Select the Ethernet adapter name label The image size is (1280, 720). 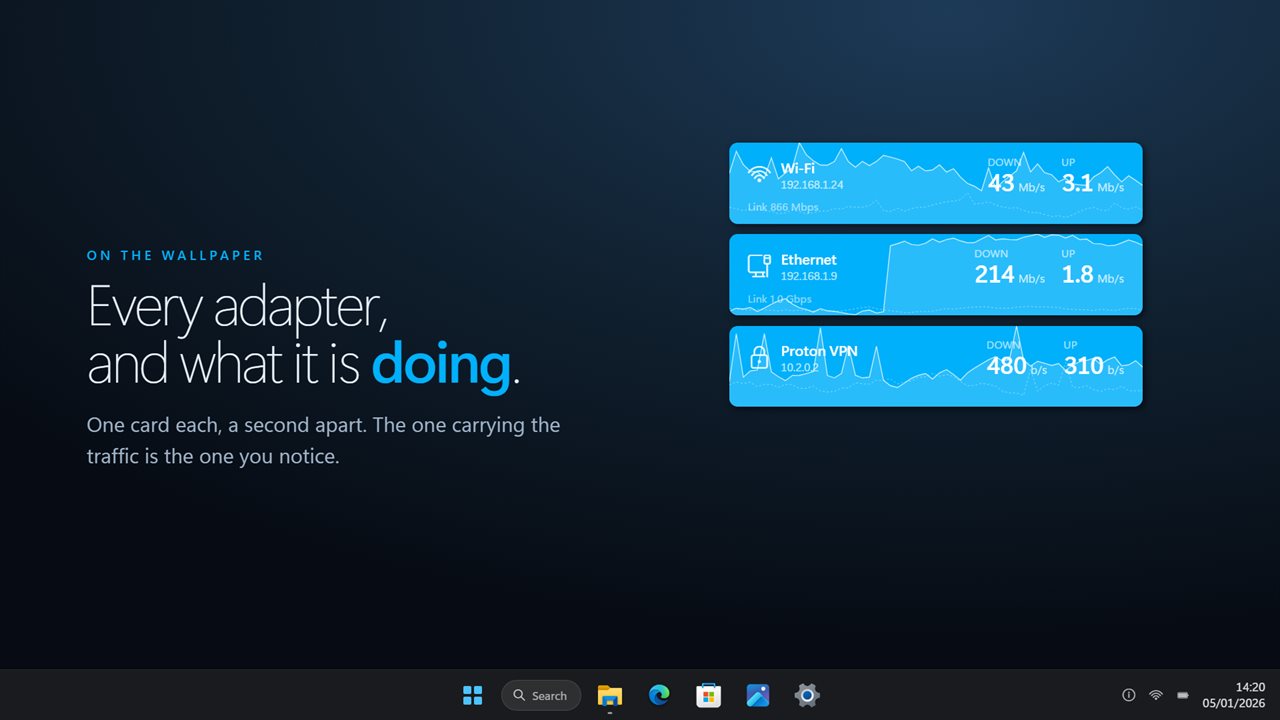809,260
